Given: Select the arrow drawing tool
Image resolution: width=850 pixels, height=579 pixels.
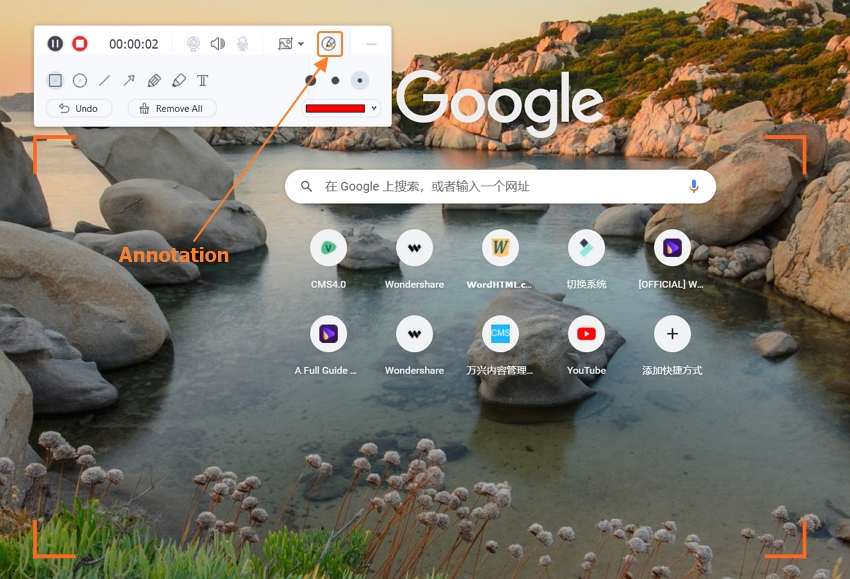Looking at the screenshot, I should tap(128, 81).
